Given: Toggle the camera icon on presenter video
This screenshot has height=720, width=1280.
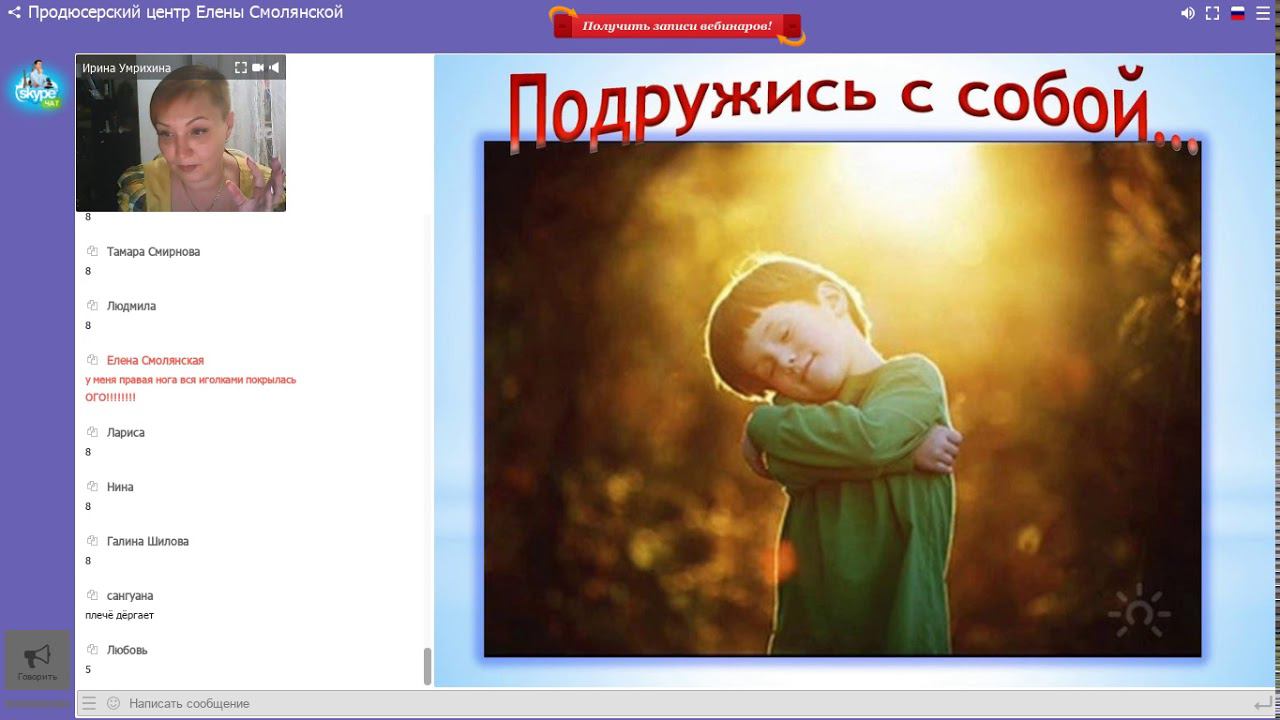Looking at the screenshot, I should tap(258, 68).
